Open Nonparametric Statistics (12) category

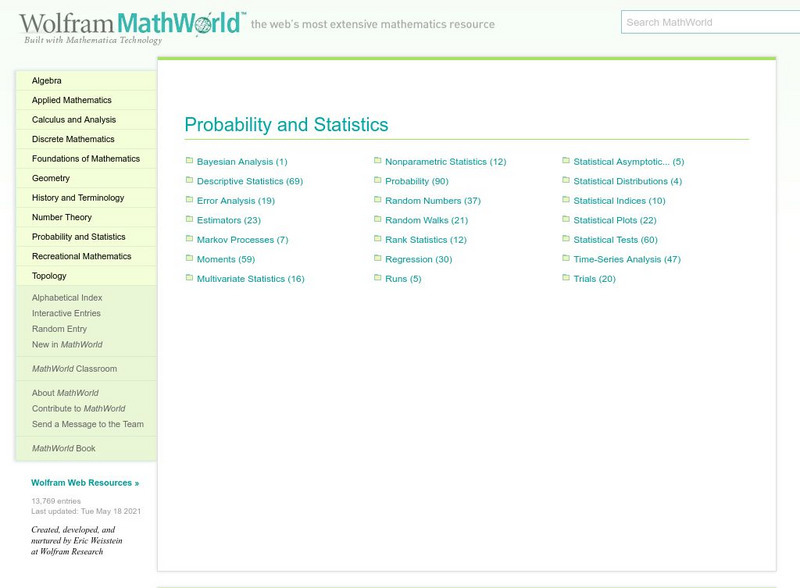click(x=445, y=162)
